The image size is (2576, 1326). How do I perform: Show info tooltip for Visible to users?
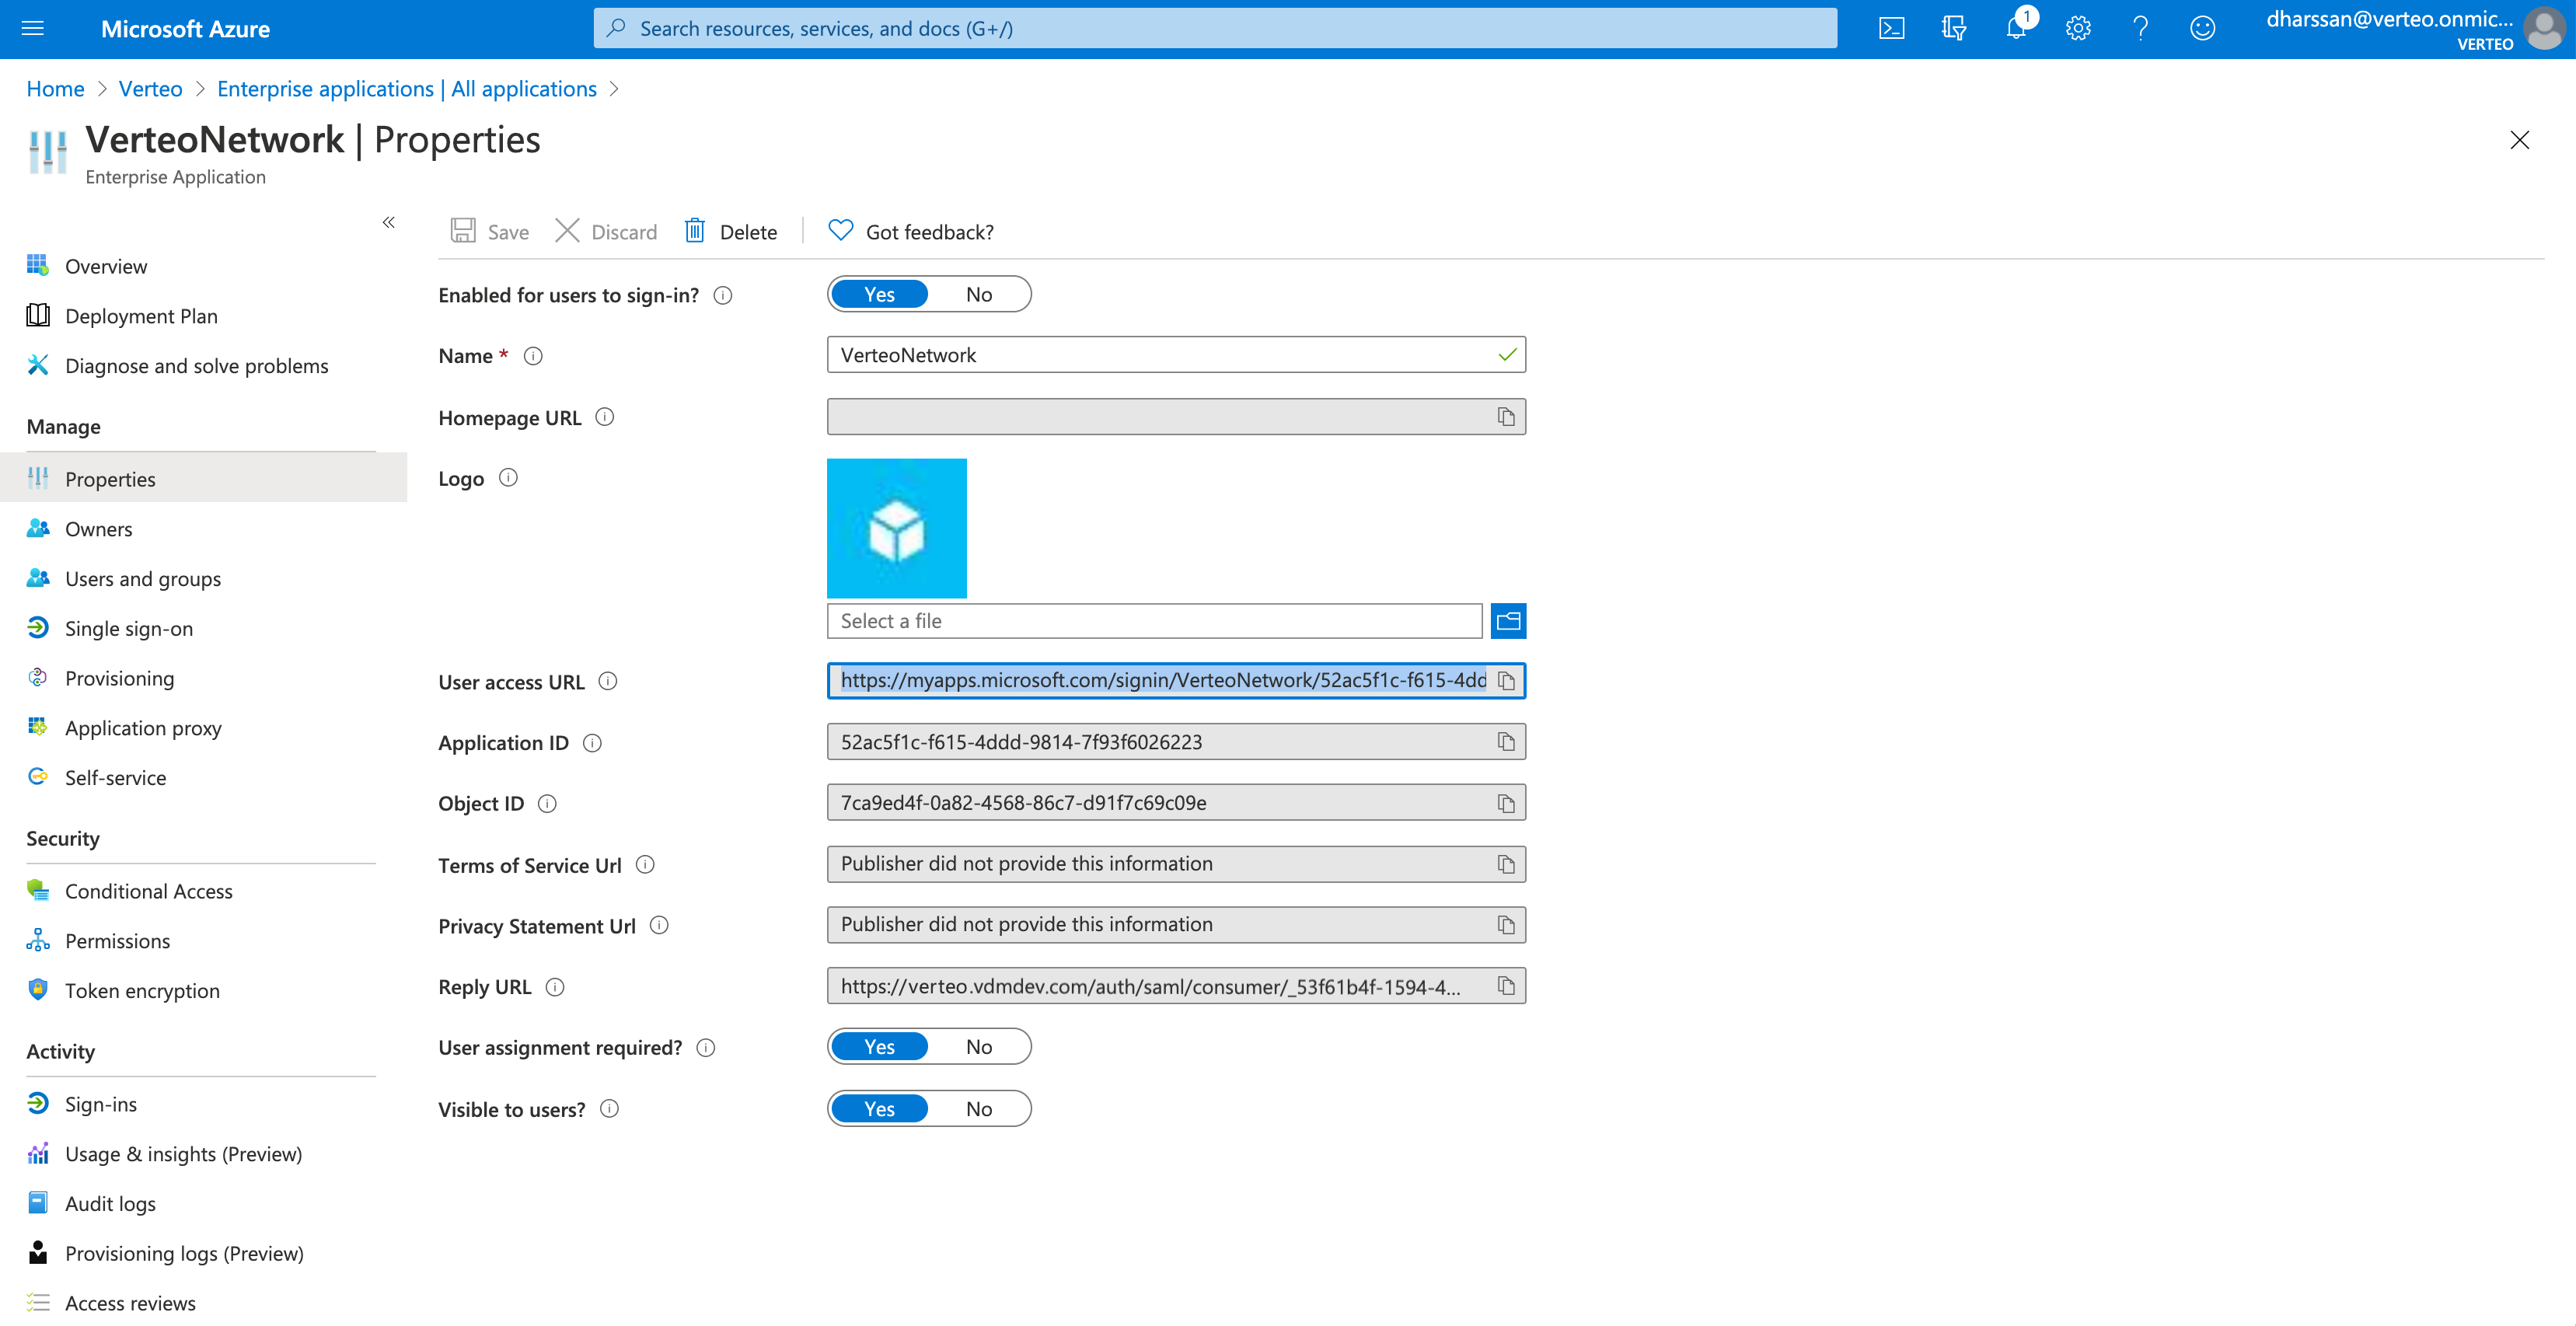click(x=609, y=1109)
